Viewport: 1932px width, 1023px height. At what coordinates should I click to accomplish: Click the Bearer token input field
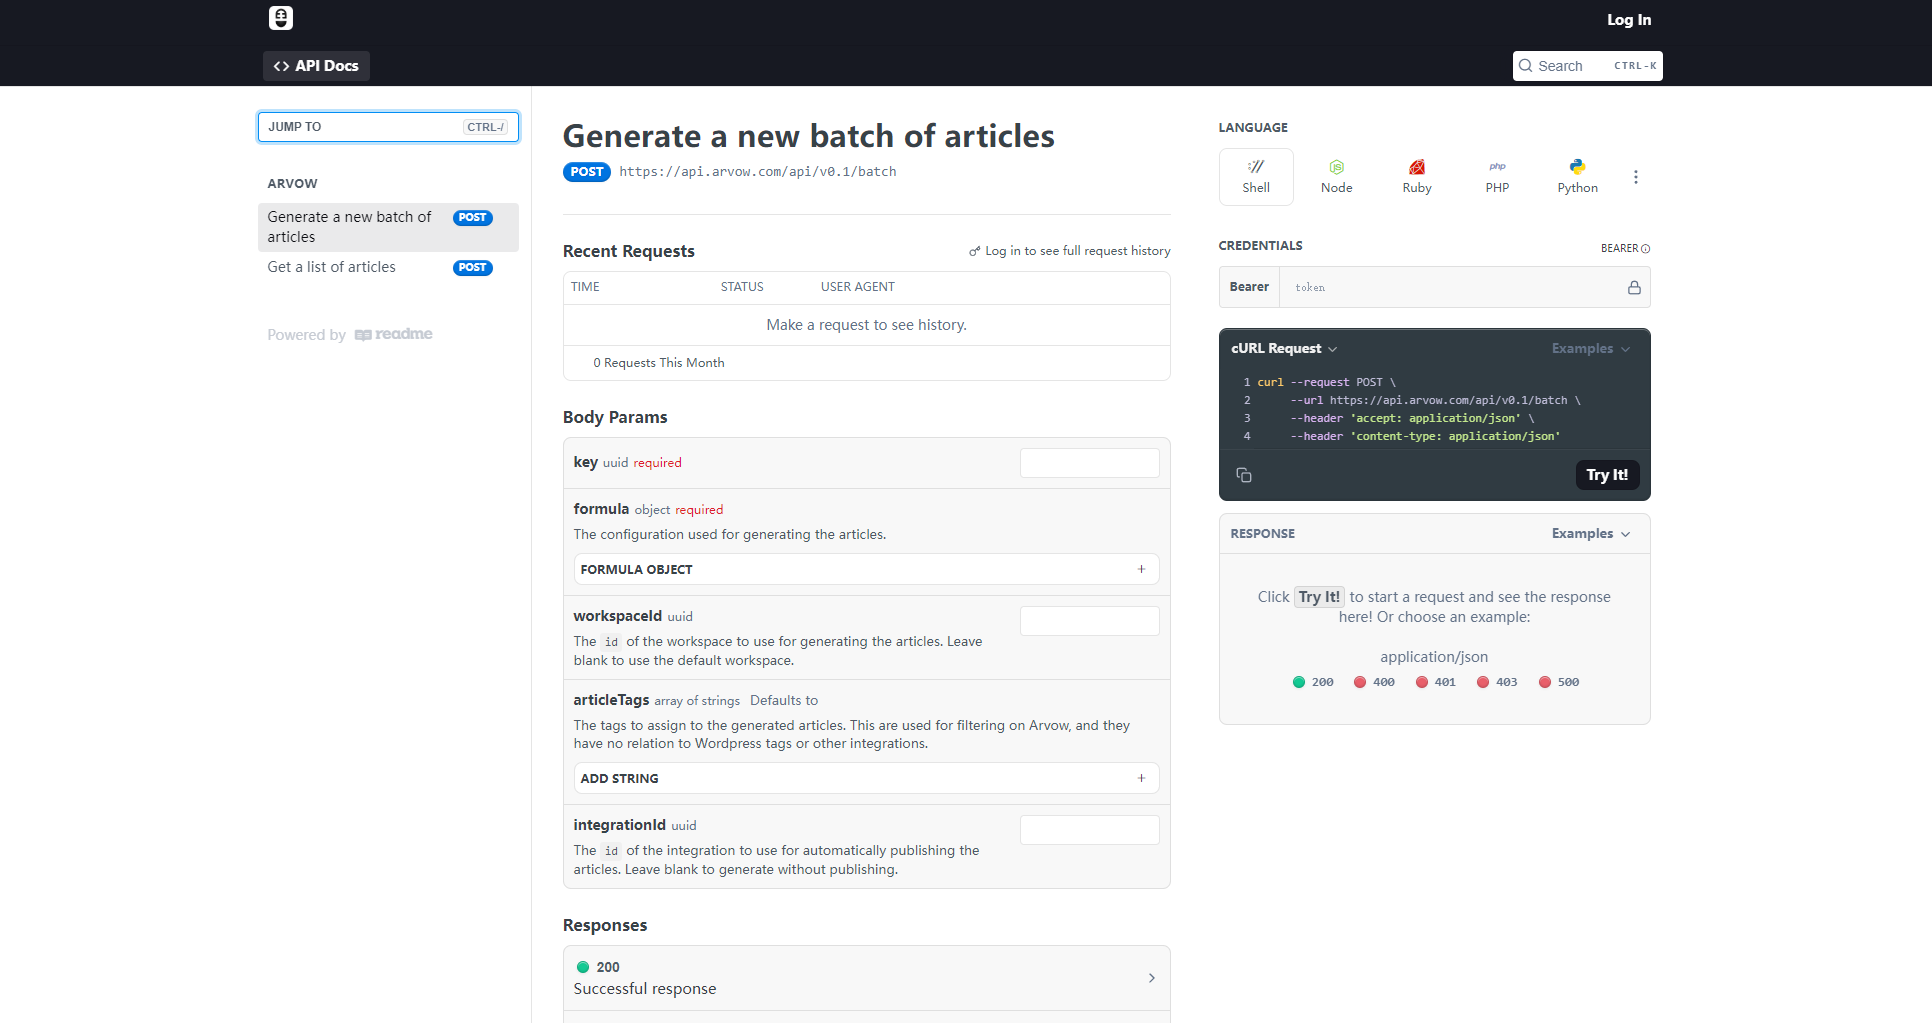(x=1455, y=287)
